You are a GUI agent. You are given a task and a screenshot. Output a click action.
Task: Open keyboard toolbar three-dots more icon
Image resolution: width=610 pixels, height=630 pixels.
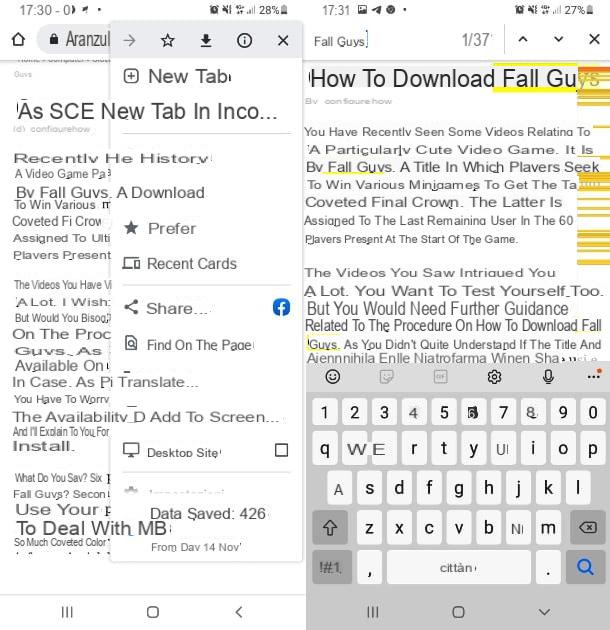tap(594, 375)
